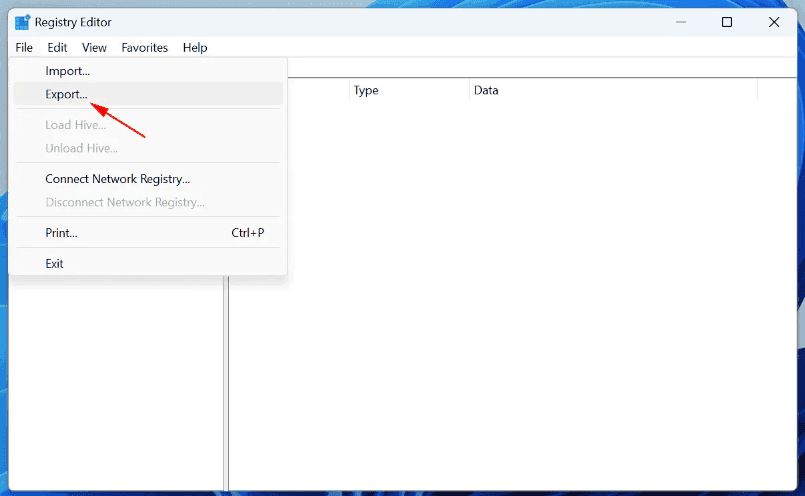Click Unload Hive... menu entry
This screenshot has width=805, height=496.
(x=148, y=148)
